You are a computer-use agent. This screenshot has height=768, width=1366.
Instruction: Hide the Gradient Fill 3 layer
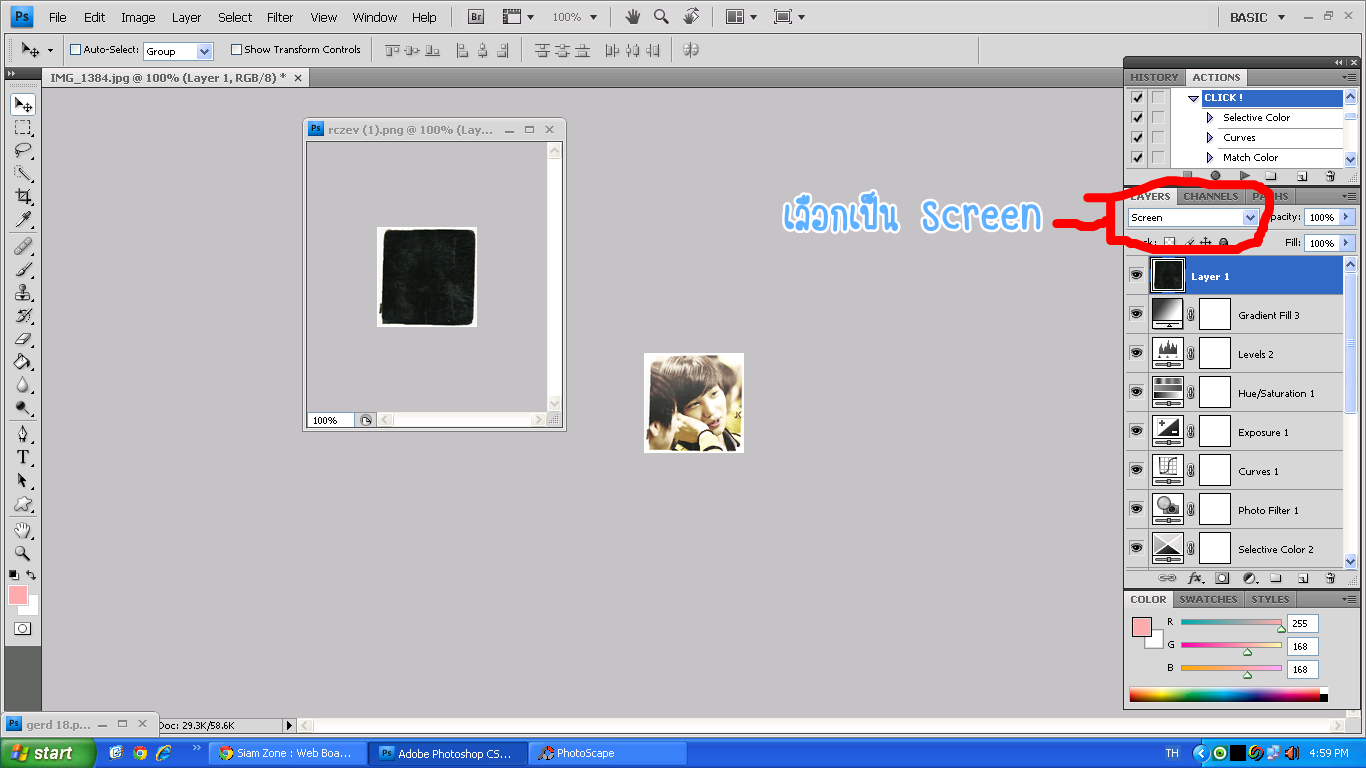click(1136, 314)
